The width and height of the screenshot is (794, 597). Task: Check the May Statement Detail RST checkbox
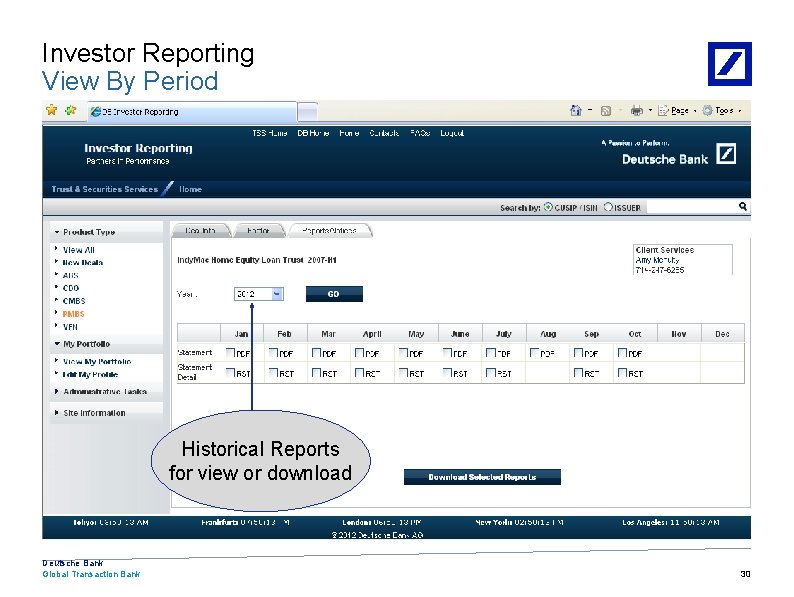coord(404,373)
